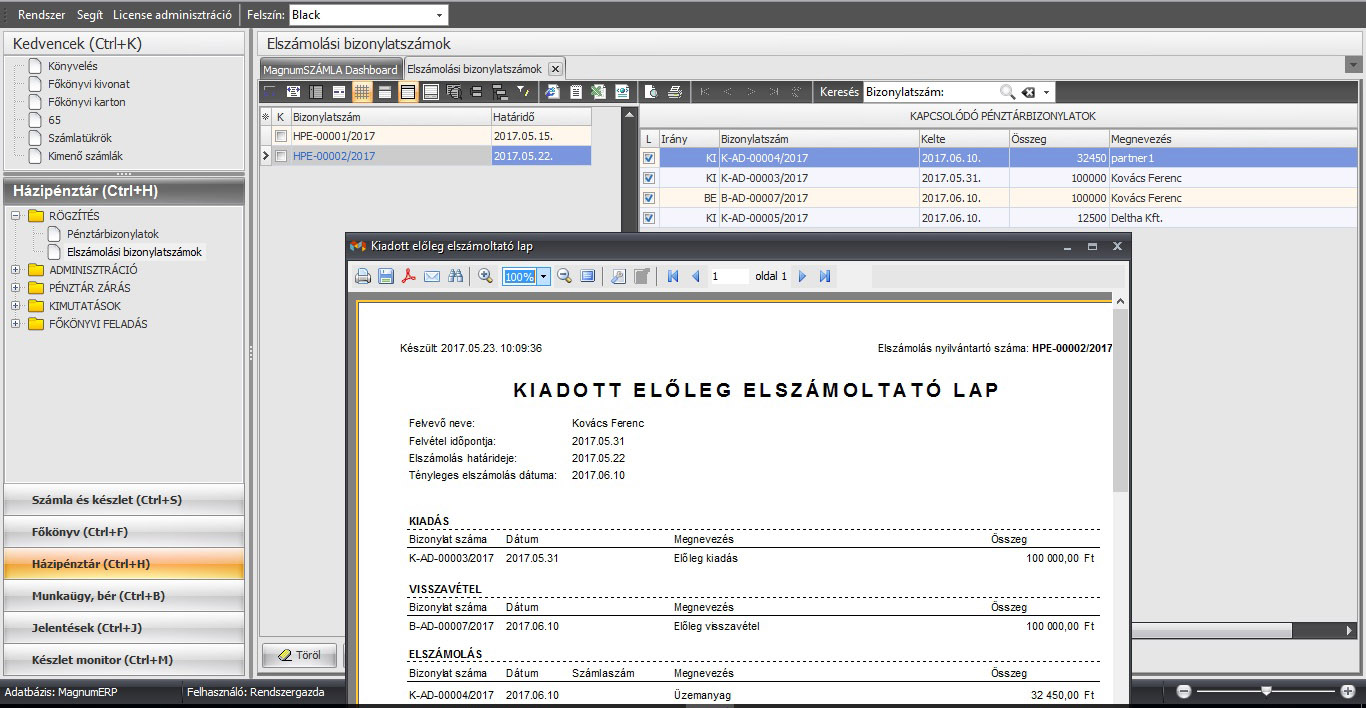Image resolution: width=1366 pixels, height=708 pixels.
Task: Open the Főkönyv (Ctrl+F) module
Action: pyautogui.click(x=124, y=532)
